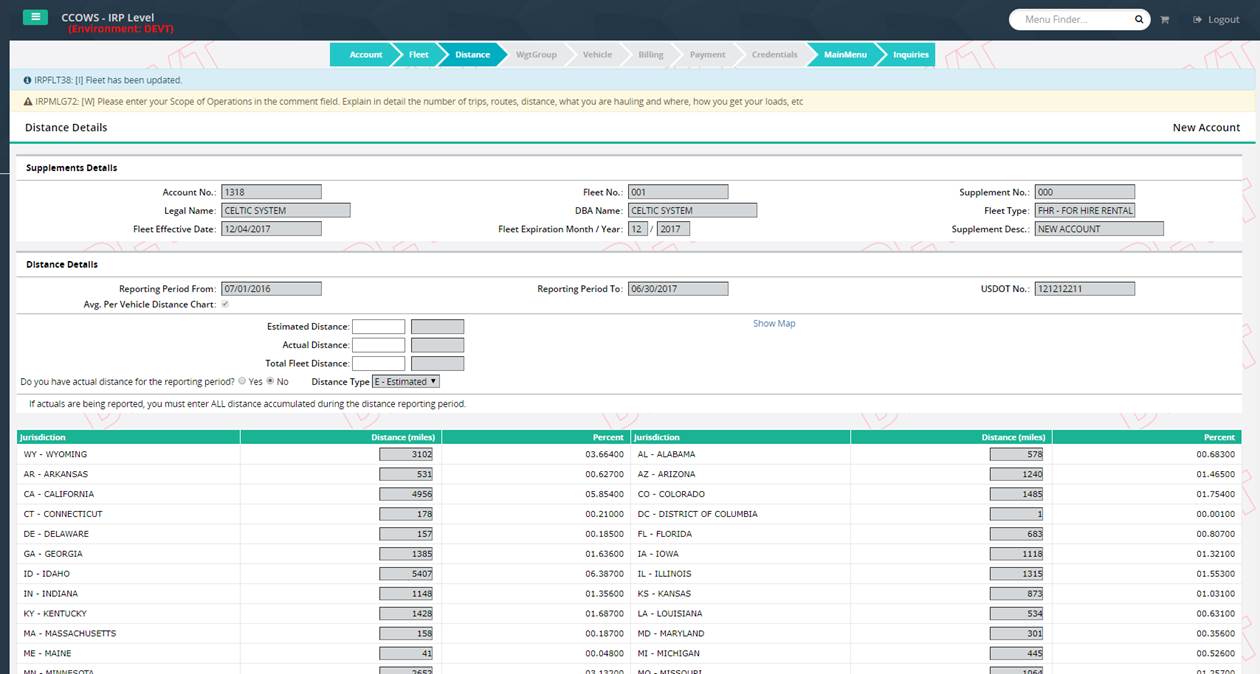
Task: Go to the Account step tab
Action: pyautogui.click(x=364, y=55)
